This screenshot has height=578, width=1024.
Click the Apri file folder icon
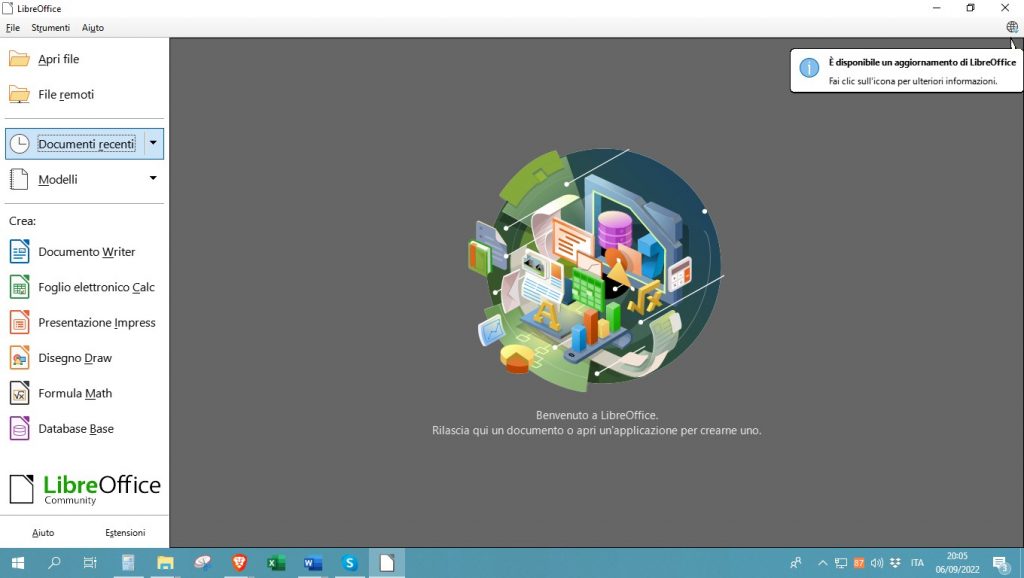(20, 58)
